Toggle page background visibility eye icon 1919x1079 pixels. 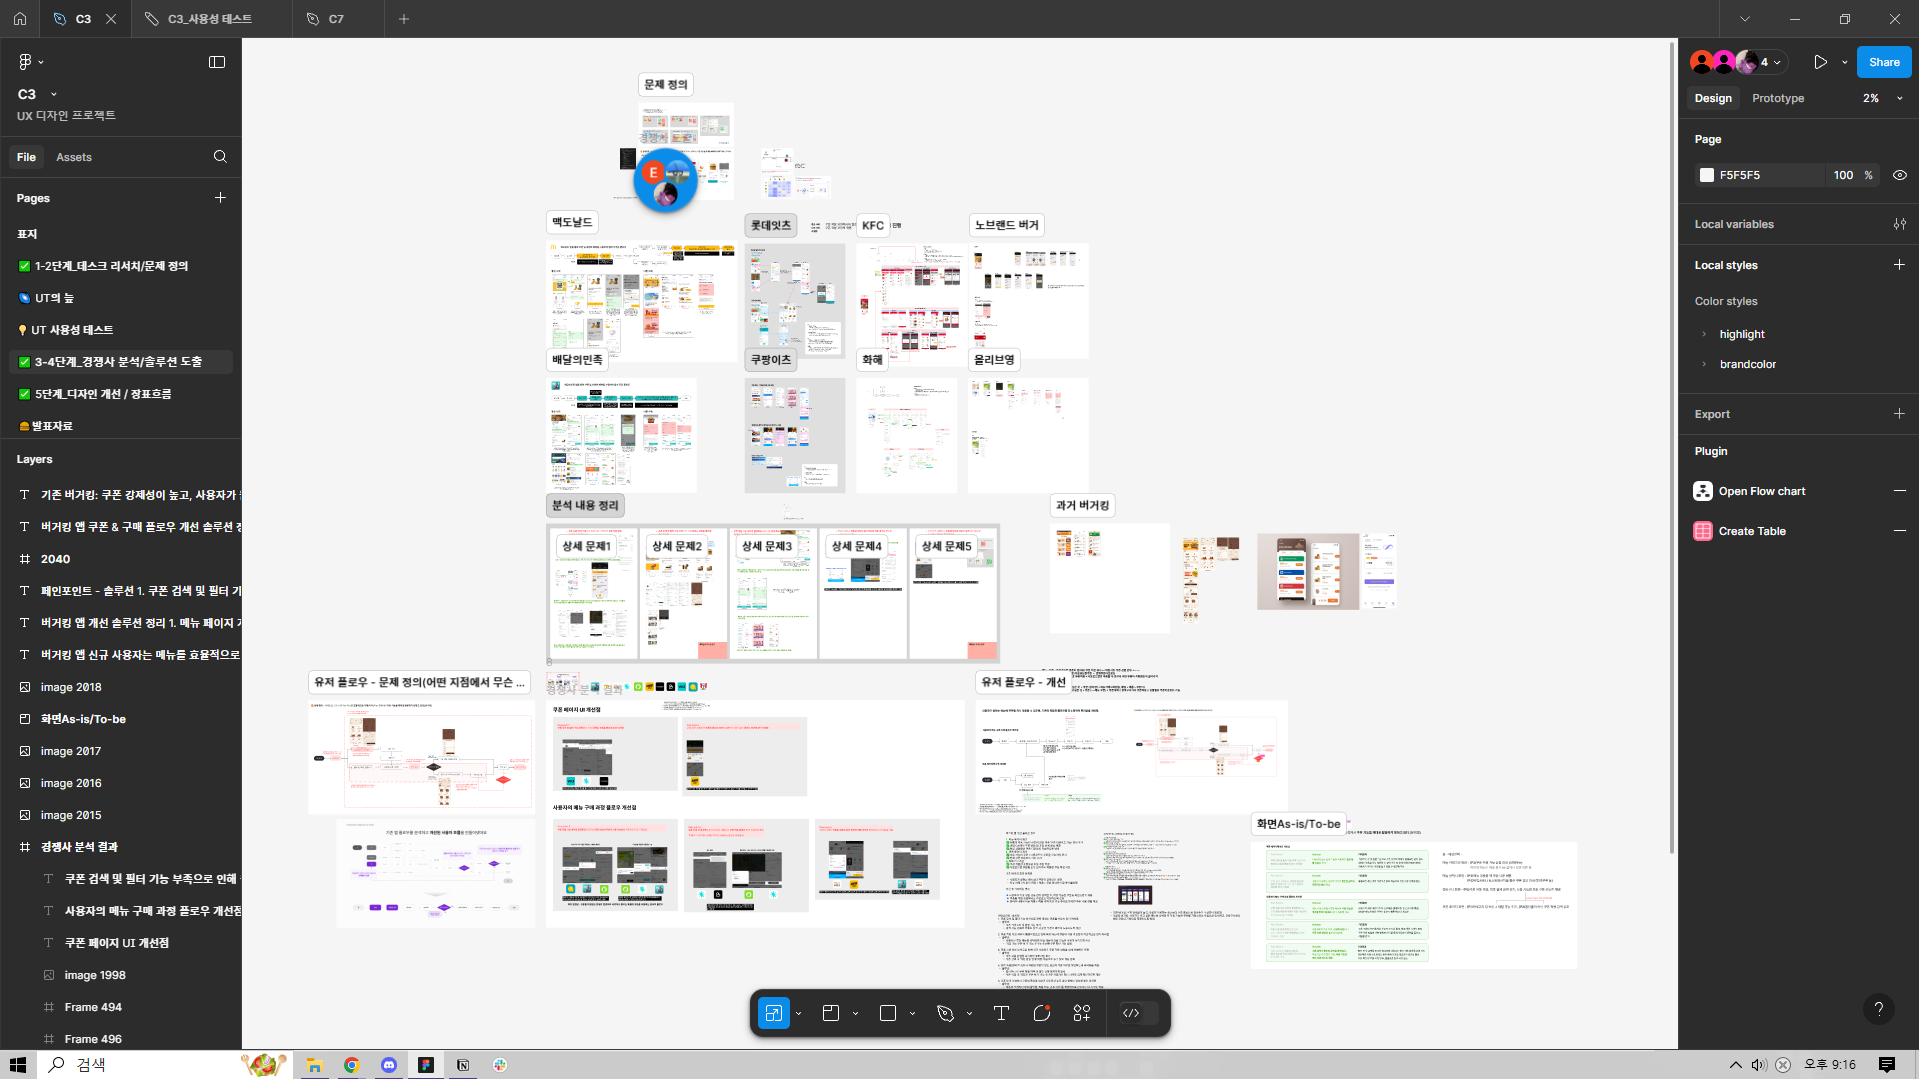point(1899,175)
